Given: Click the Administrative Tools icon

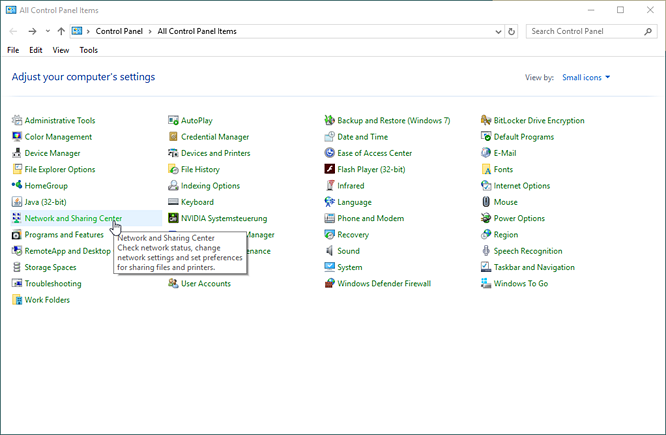Looking at the screenshot, I should tap(17, 120).
